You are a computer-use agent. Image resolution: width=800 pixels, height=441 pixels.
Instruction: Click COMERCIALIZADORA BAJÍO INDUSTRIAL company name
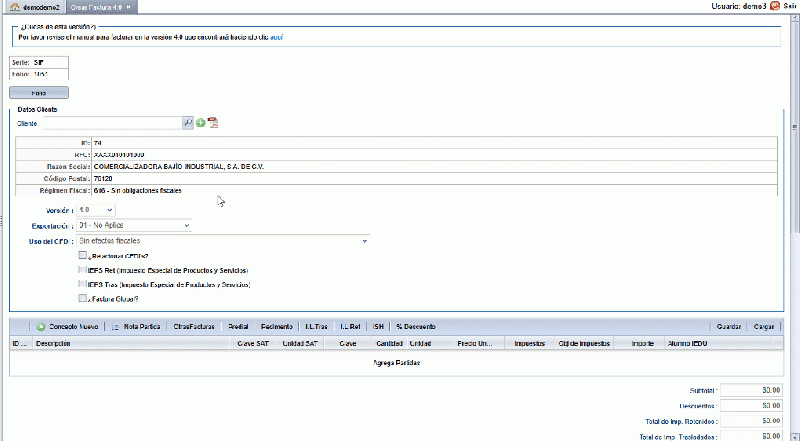click(179, 167)
